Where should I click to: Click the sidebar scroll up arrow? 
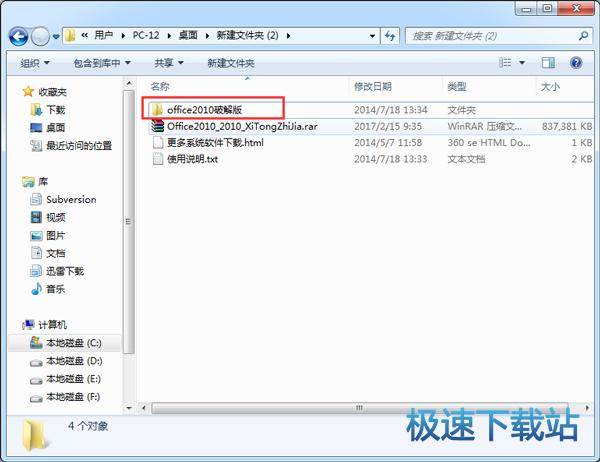coord(129,83)
